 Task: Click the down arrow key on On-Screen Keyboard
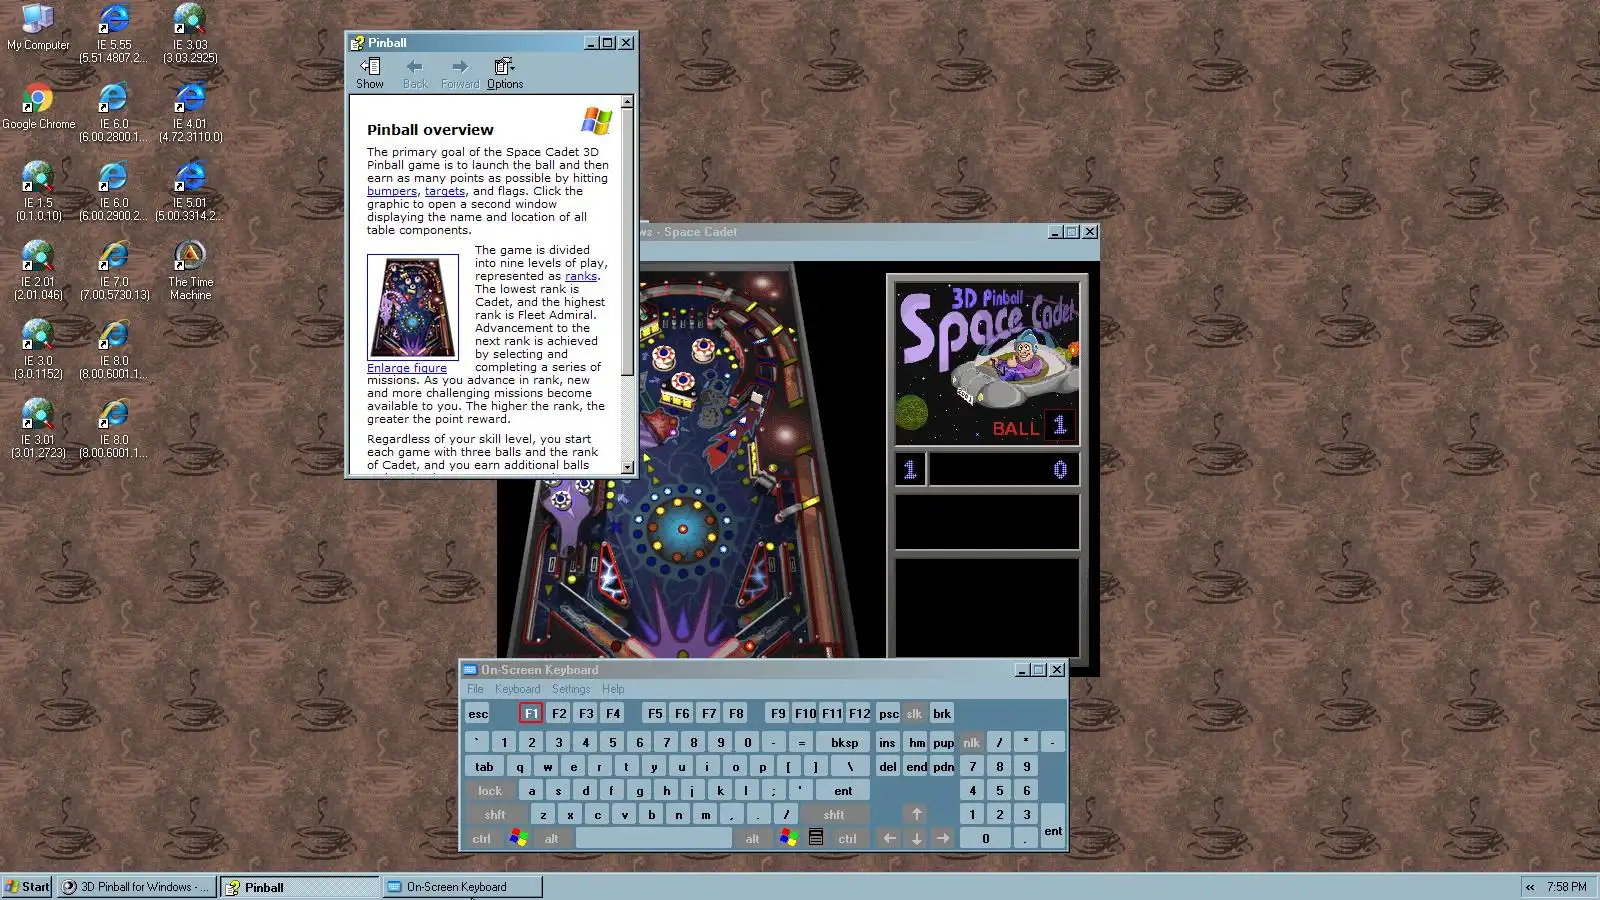click(x=916, y=838)
